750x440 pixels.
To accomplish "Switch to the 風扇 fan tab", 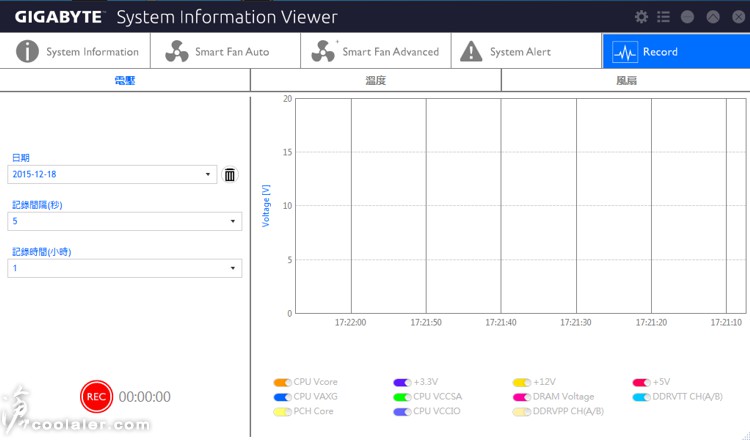I will 626,80.
